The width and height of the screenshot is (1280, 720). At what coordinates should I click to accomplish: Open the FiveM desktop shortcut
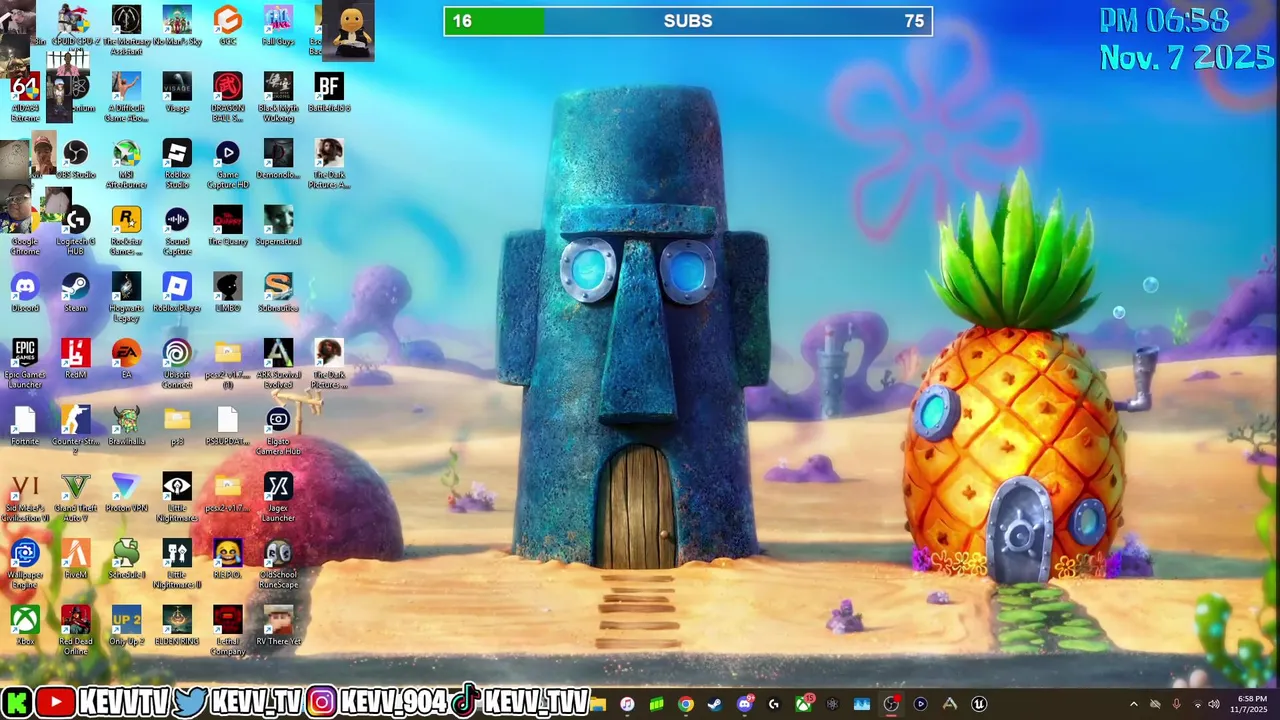pos(75,560)
